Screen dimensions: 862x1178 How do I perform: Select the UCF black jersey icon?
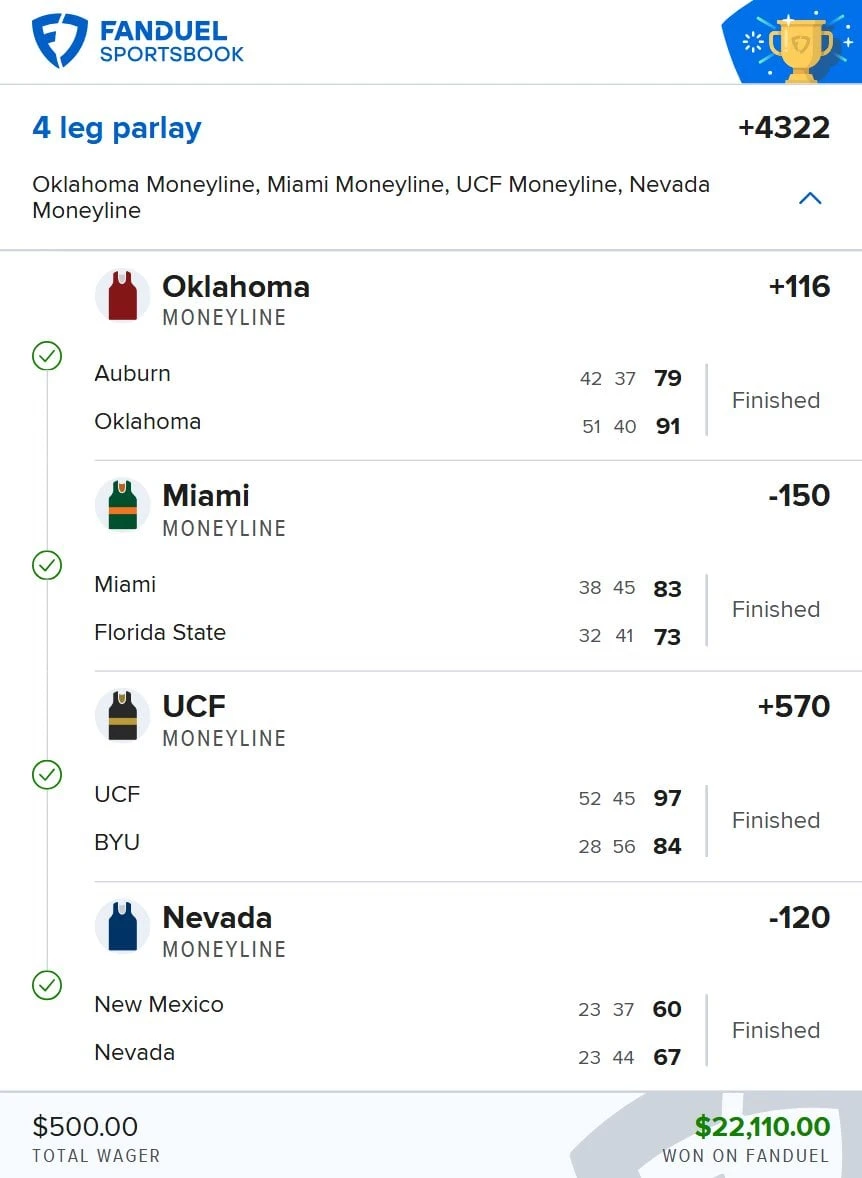point(122,716)
